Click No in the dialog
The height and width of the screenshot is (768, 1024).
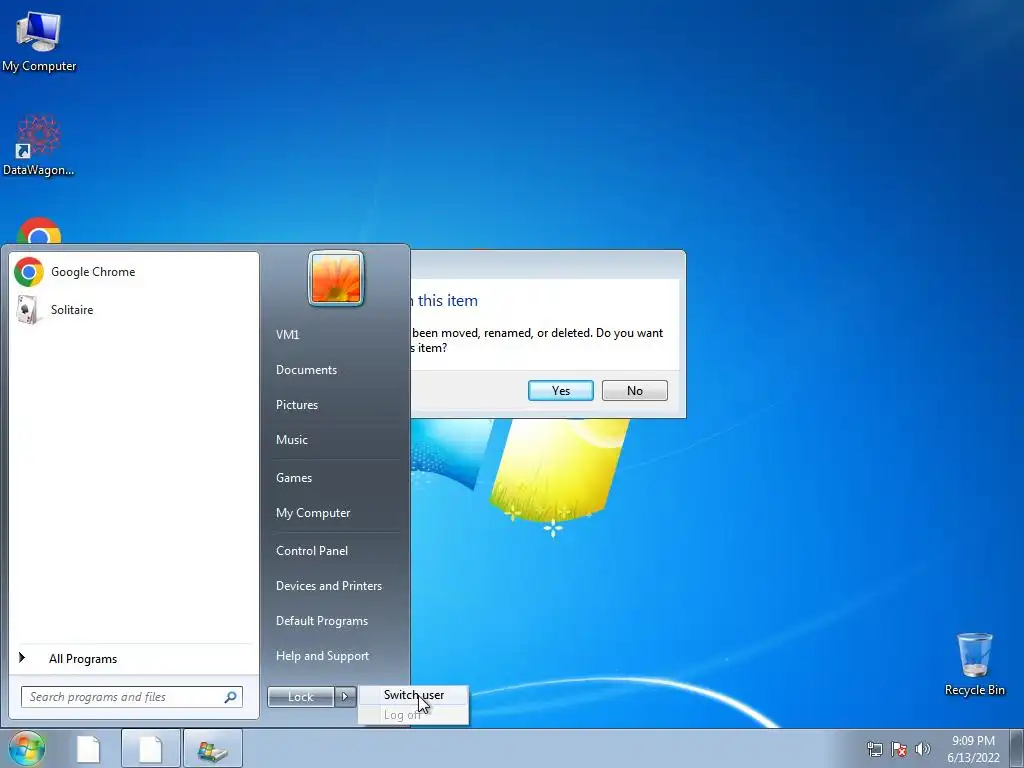coord(635,391)
